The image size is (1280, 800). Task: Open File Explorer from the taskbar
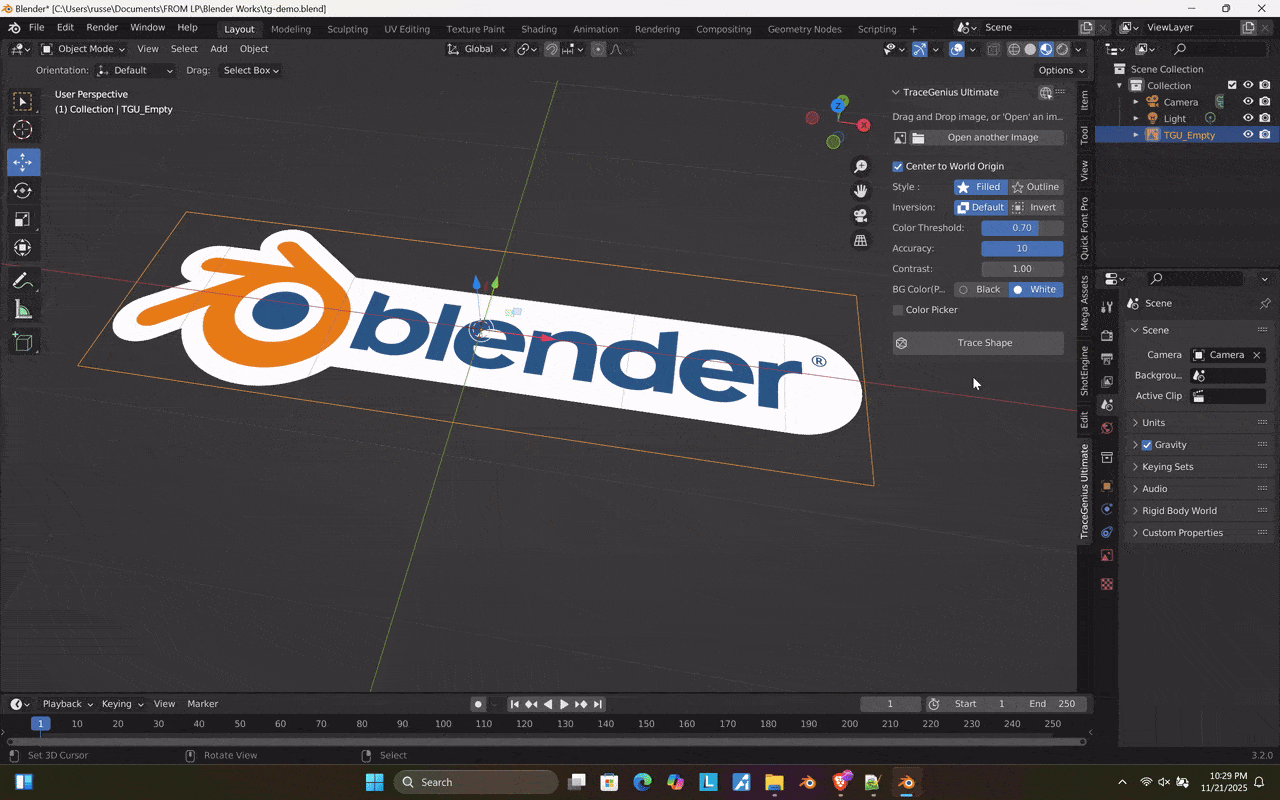pyautogui.click(x=774, y=782)
